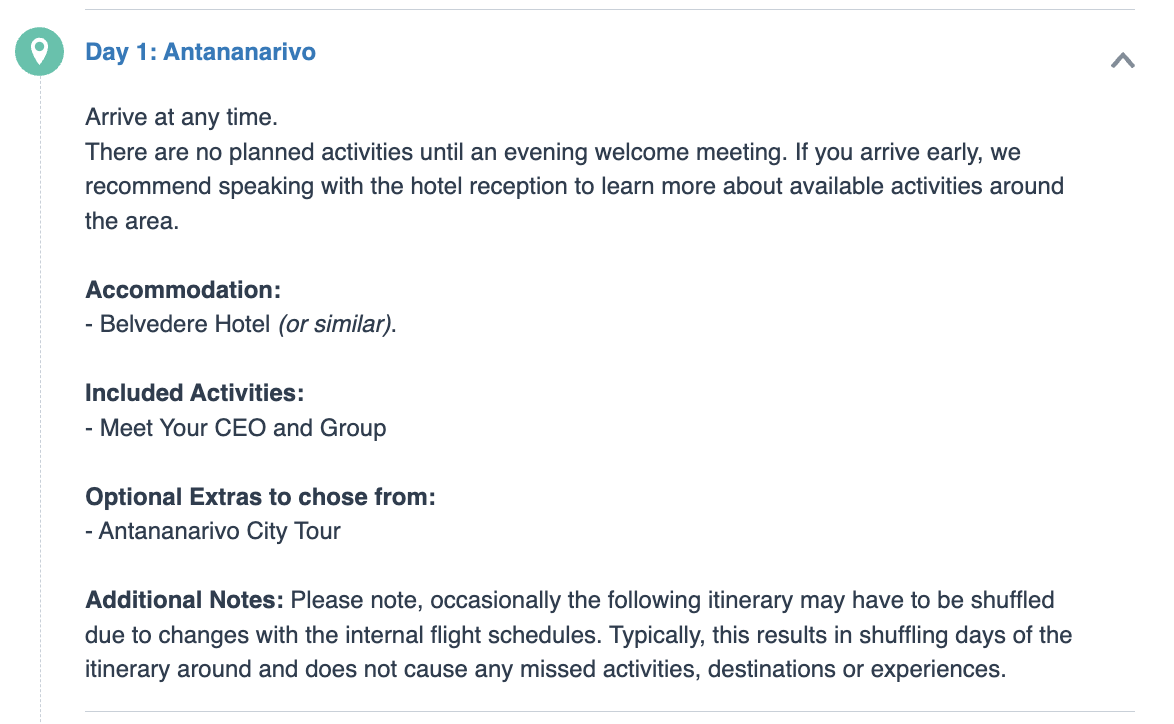Click the 'Arrive at any time.' line
The image size is (1174, 724).
pos(181,118)
